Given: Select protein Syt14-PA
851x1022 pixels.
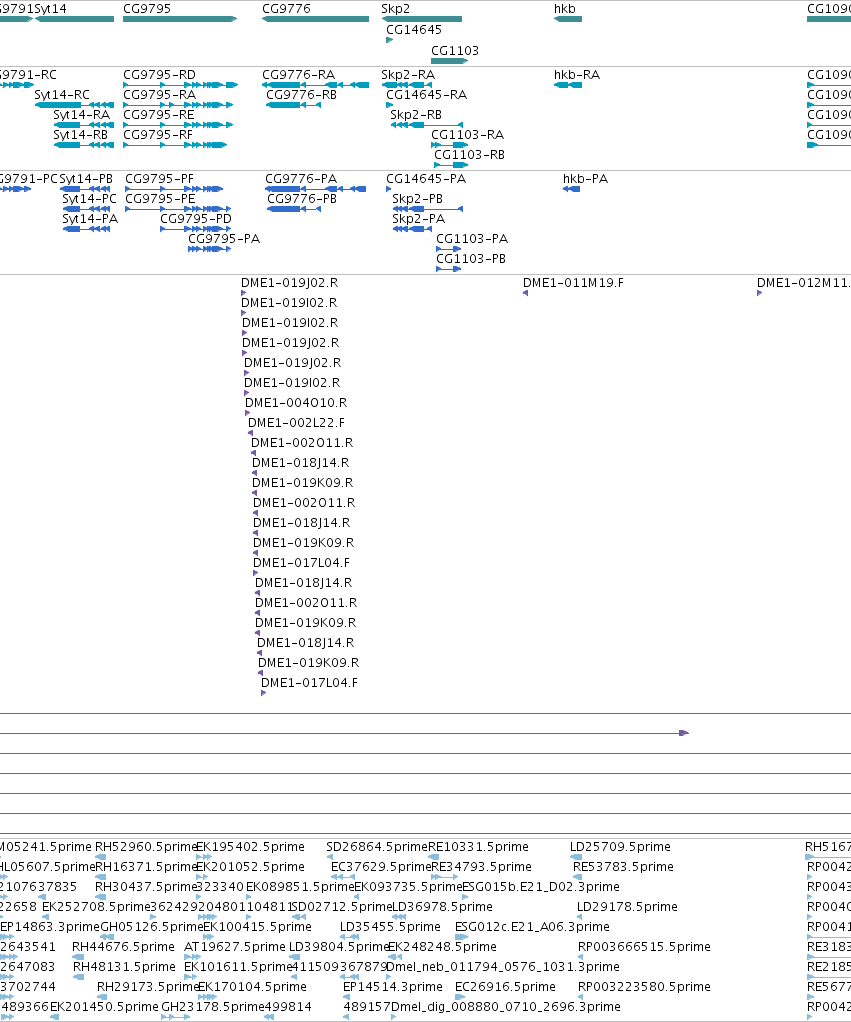Looking at the screenshot, I should coord(86,229).
